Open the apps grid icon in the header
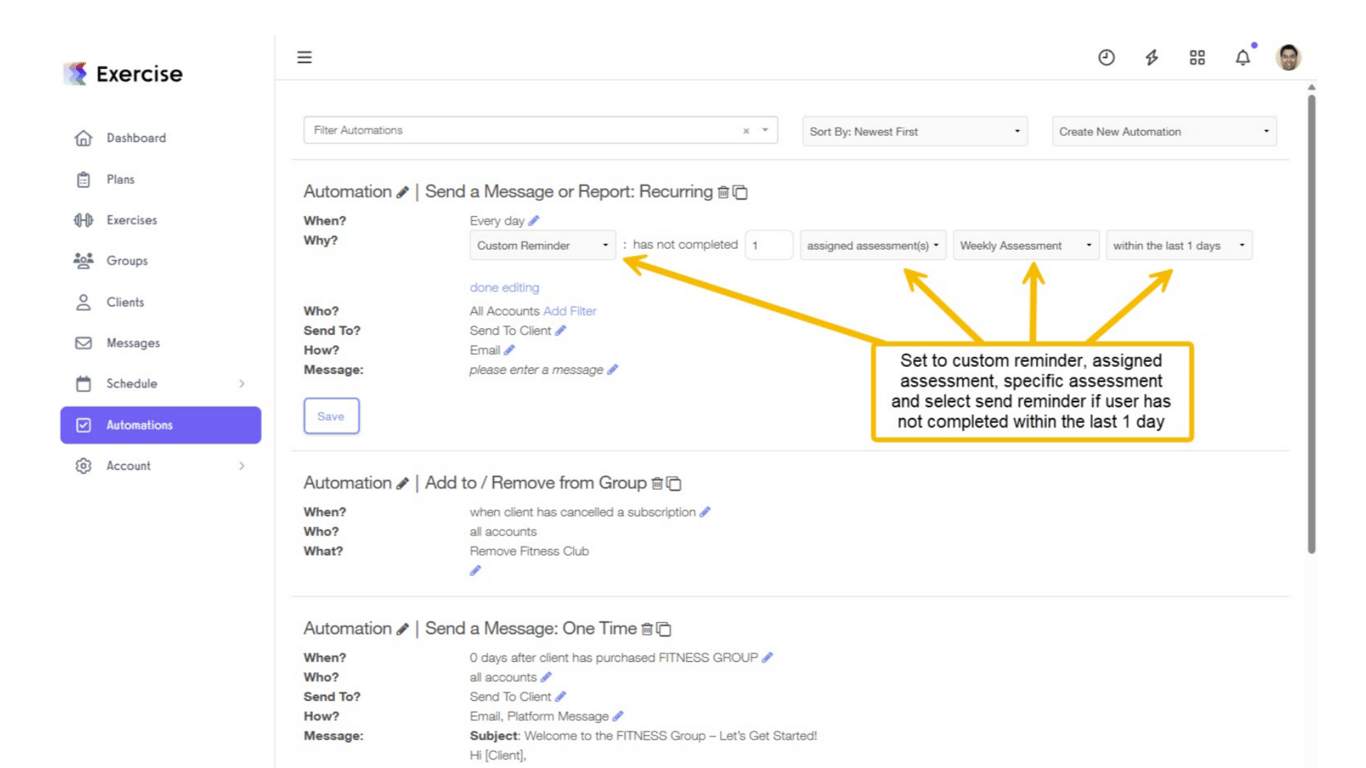This screenshot has height=768, width=1366. pos(1197,57)
